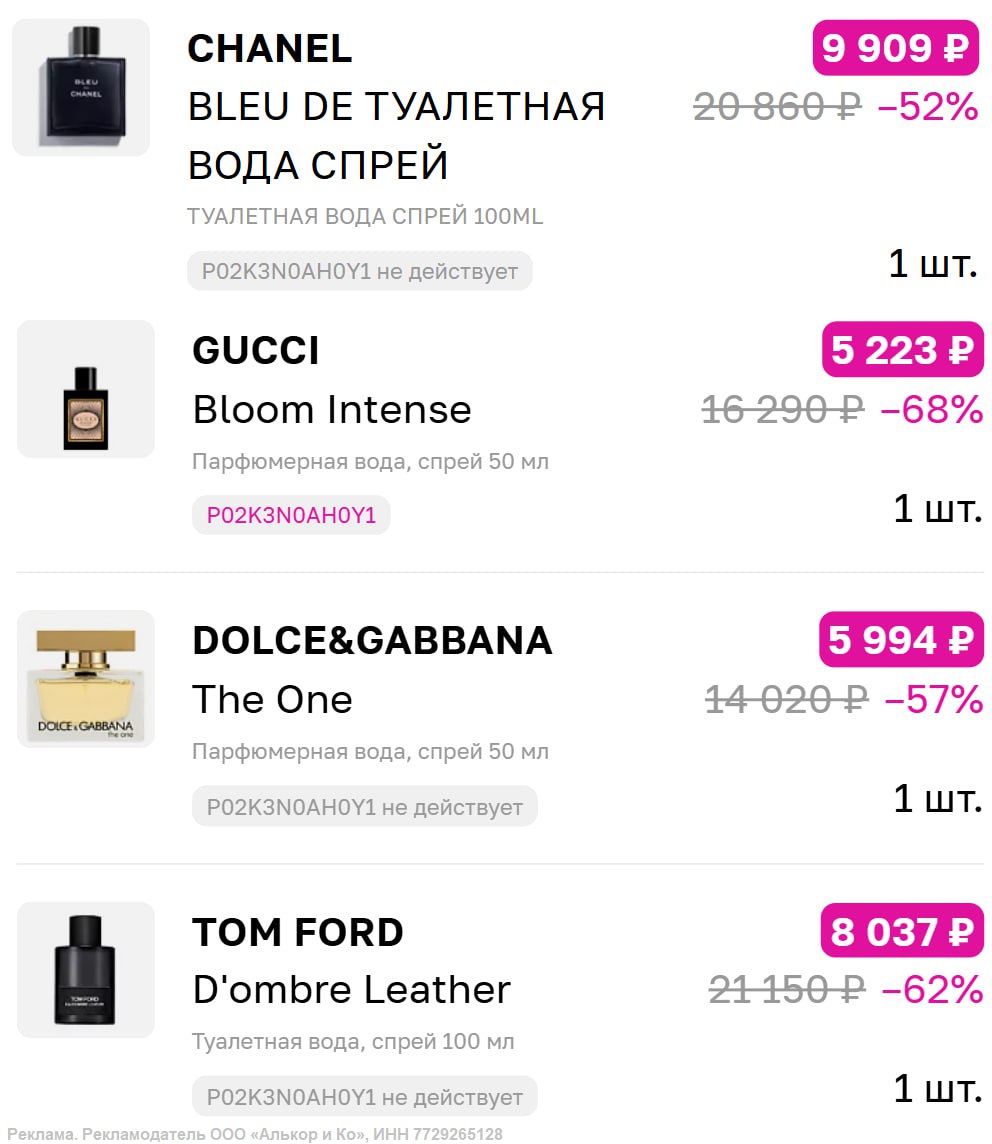Open the GUCCI brand link
This screenshot has width=992, height=1144.
coord(256,350)
